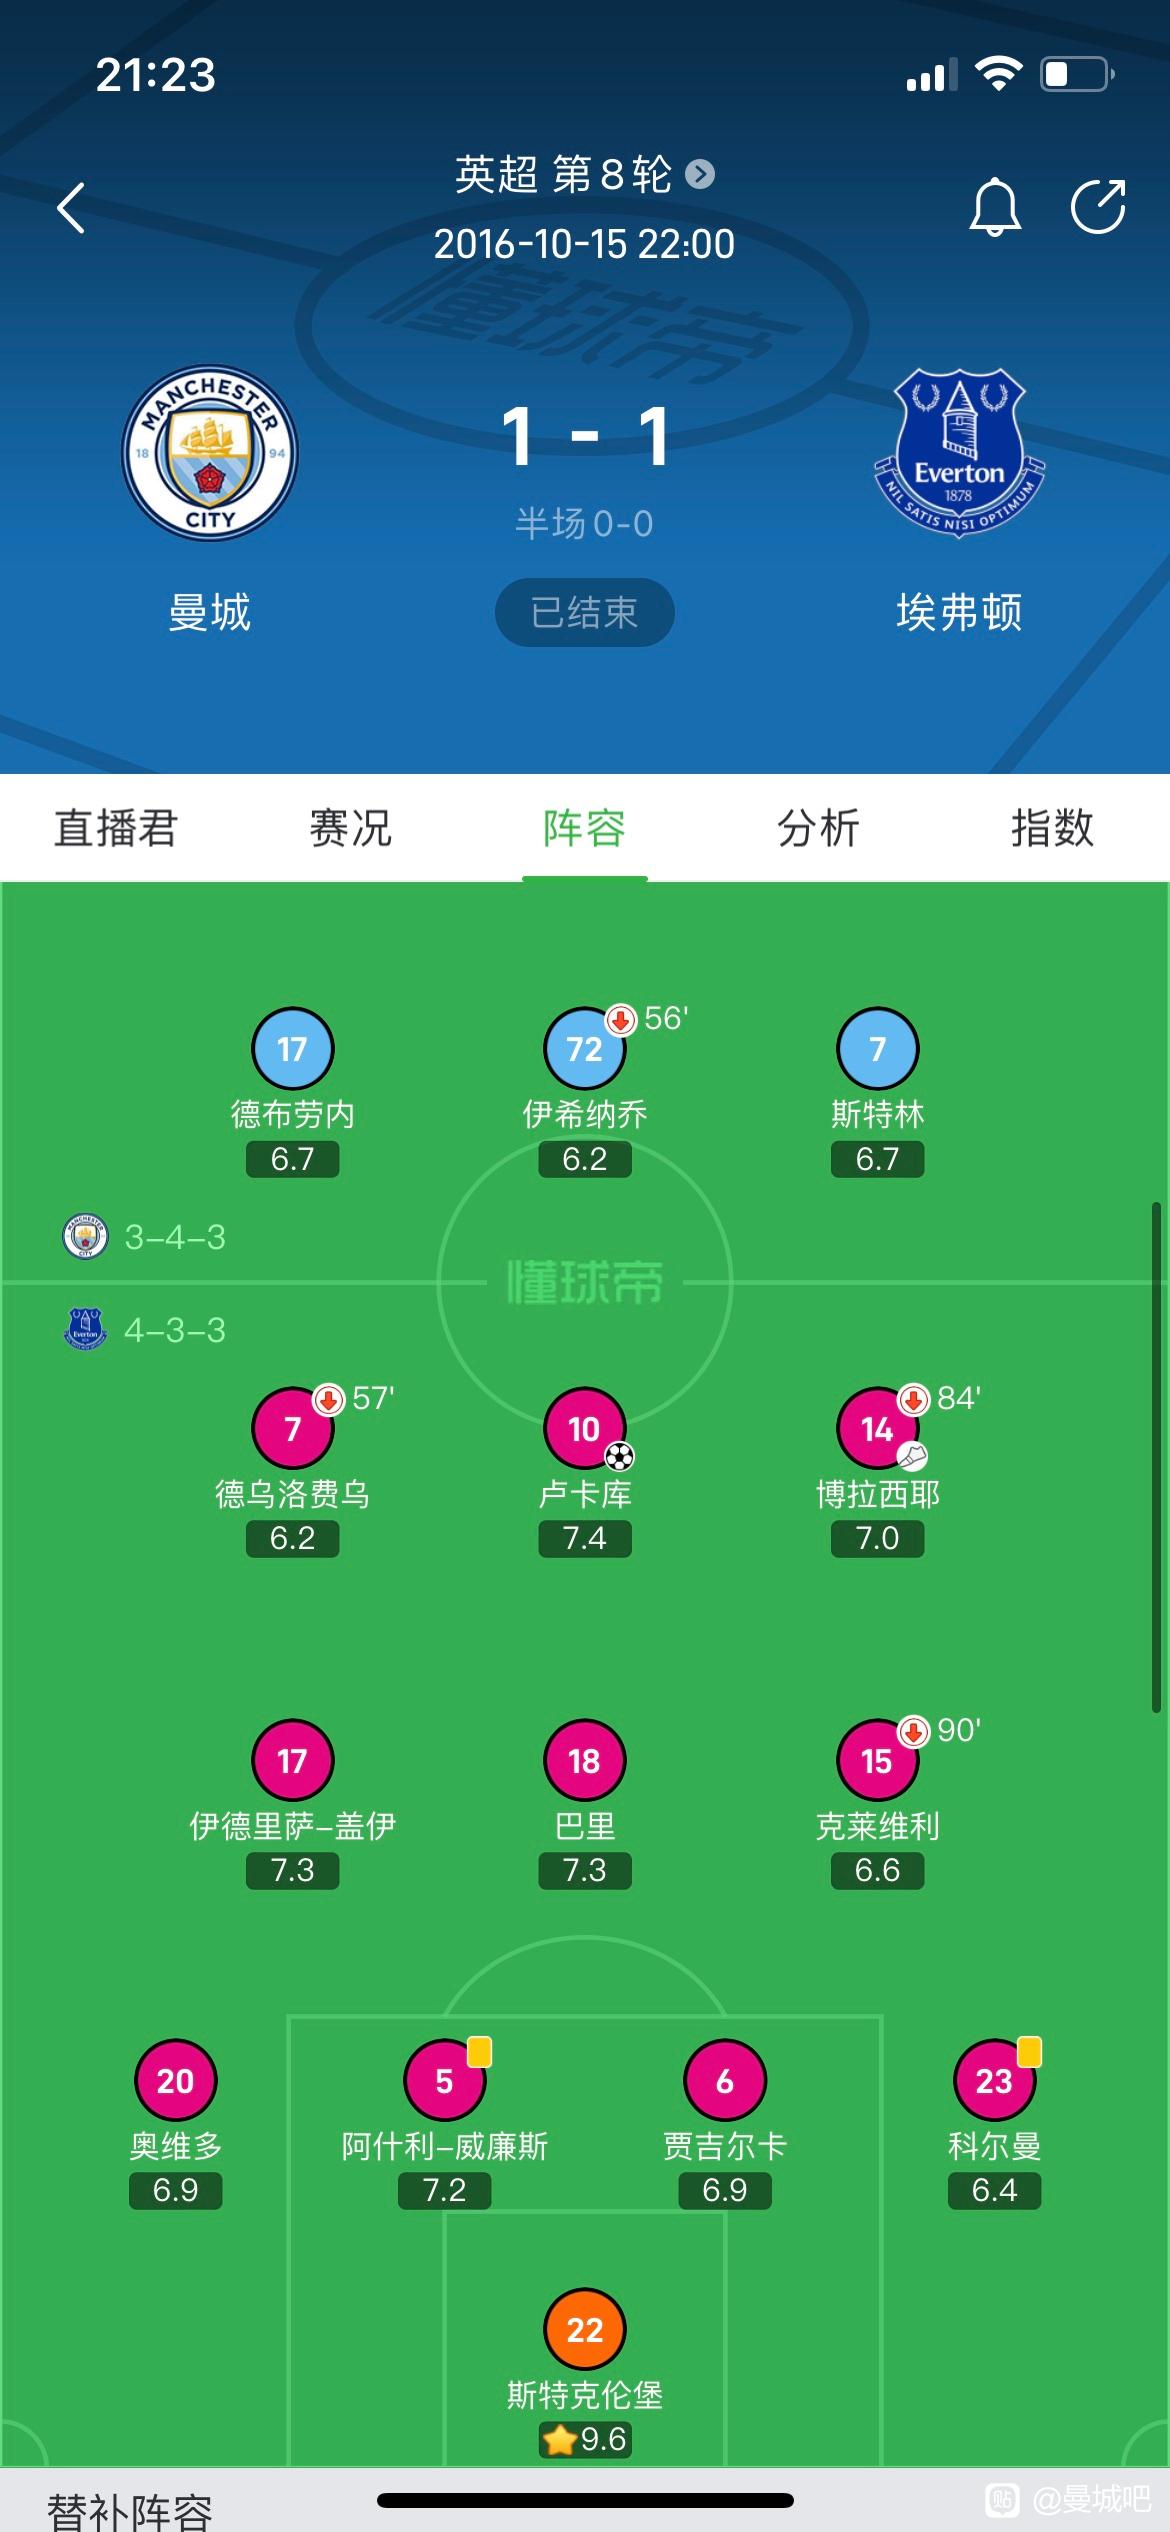Tap goalkeeper 22 斯特克伦堡 circle

point(585,2330)
